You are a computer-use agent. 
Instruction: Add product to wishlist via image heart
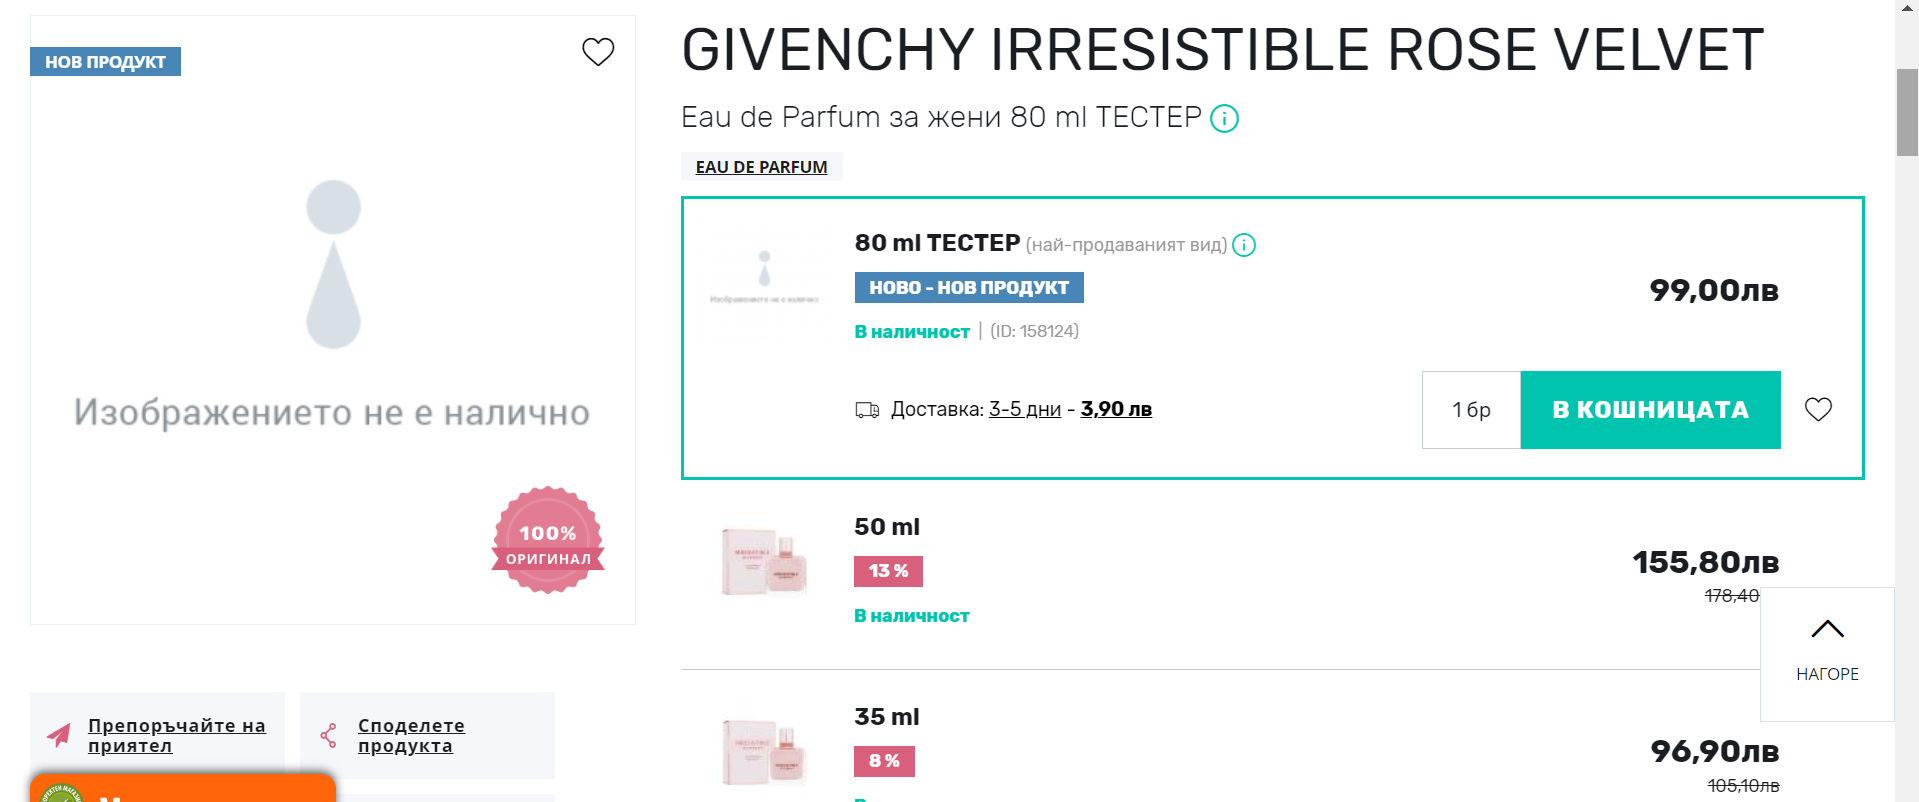point(598,51)
